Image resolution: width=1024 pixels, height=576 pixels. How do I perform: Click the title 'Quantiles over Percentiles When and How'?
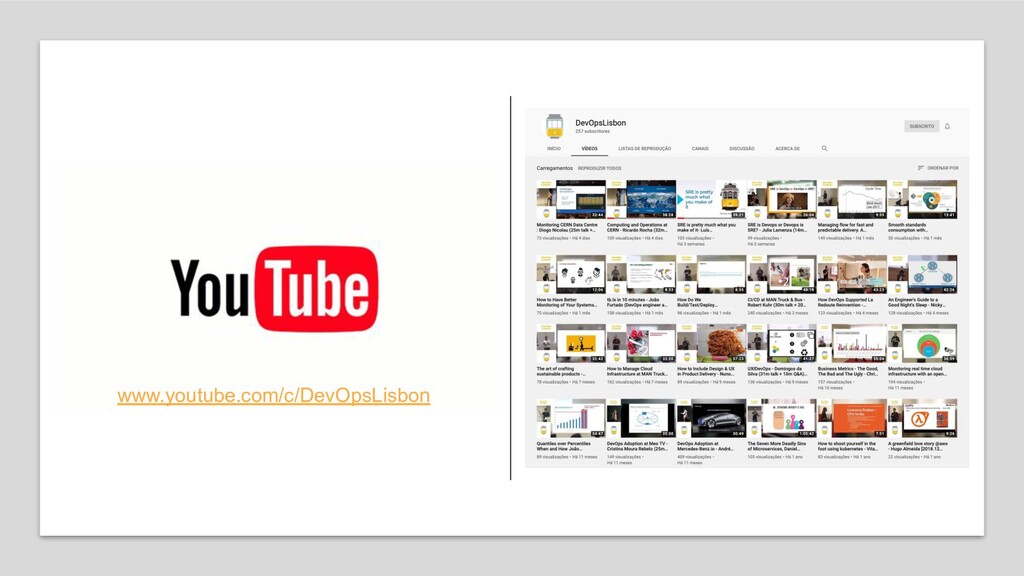tap(564, 446)
